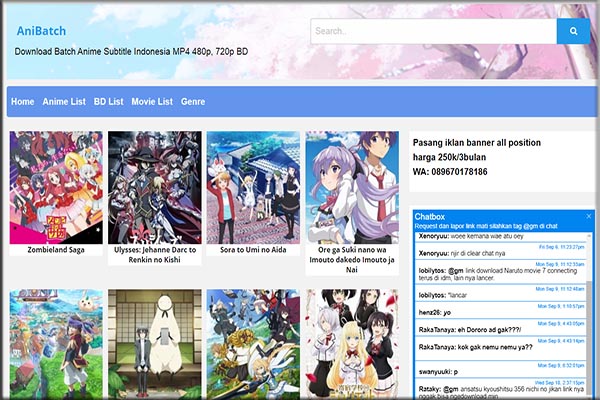Open the Movie List menu item

tap(152, 101)
